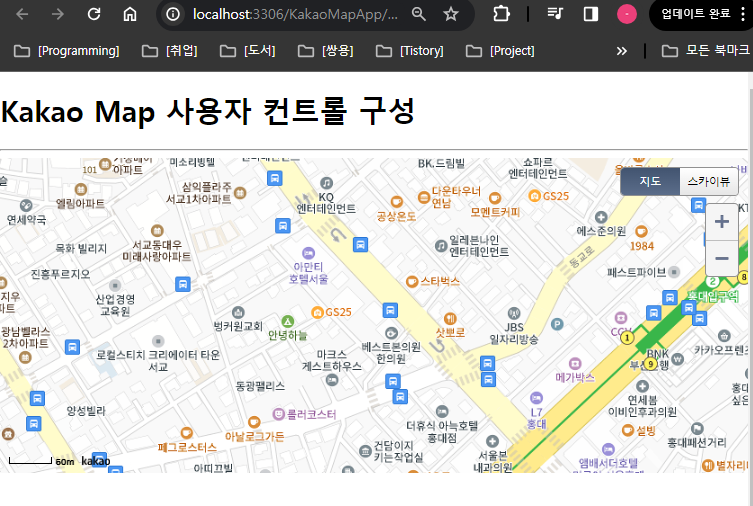Open the 모든 북마크 folder
This screenshot has height=506, width=753.
pyautogui.click(x=705, y=50)
